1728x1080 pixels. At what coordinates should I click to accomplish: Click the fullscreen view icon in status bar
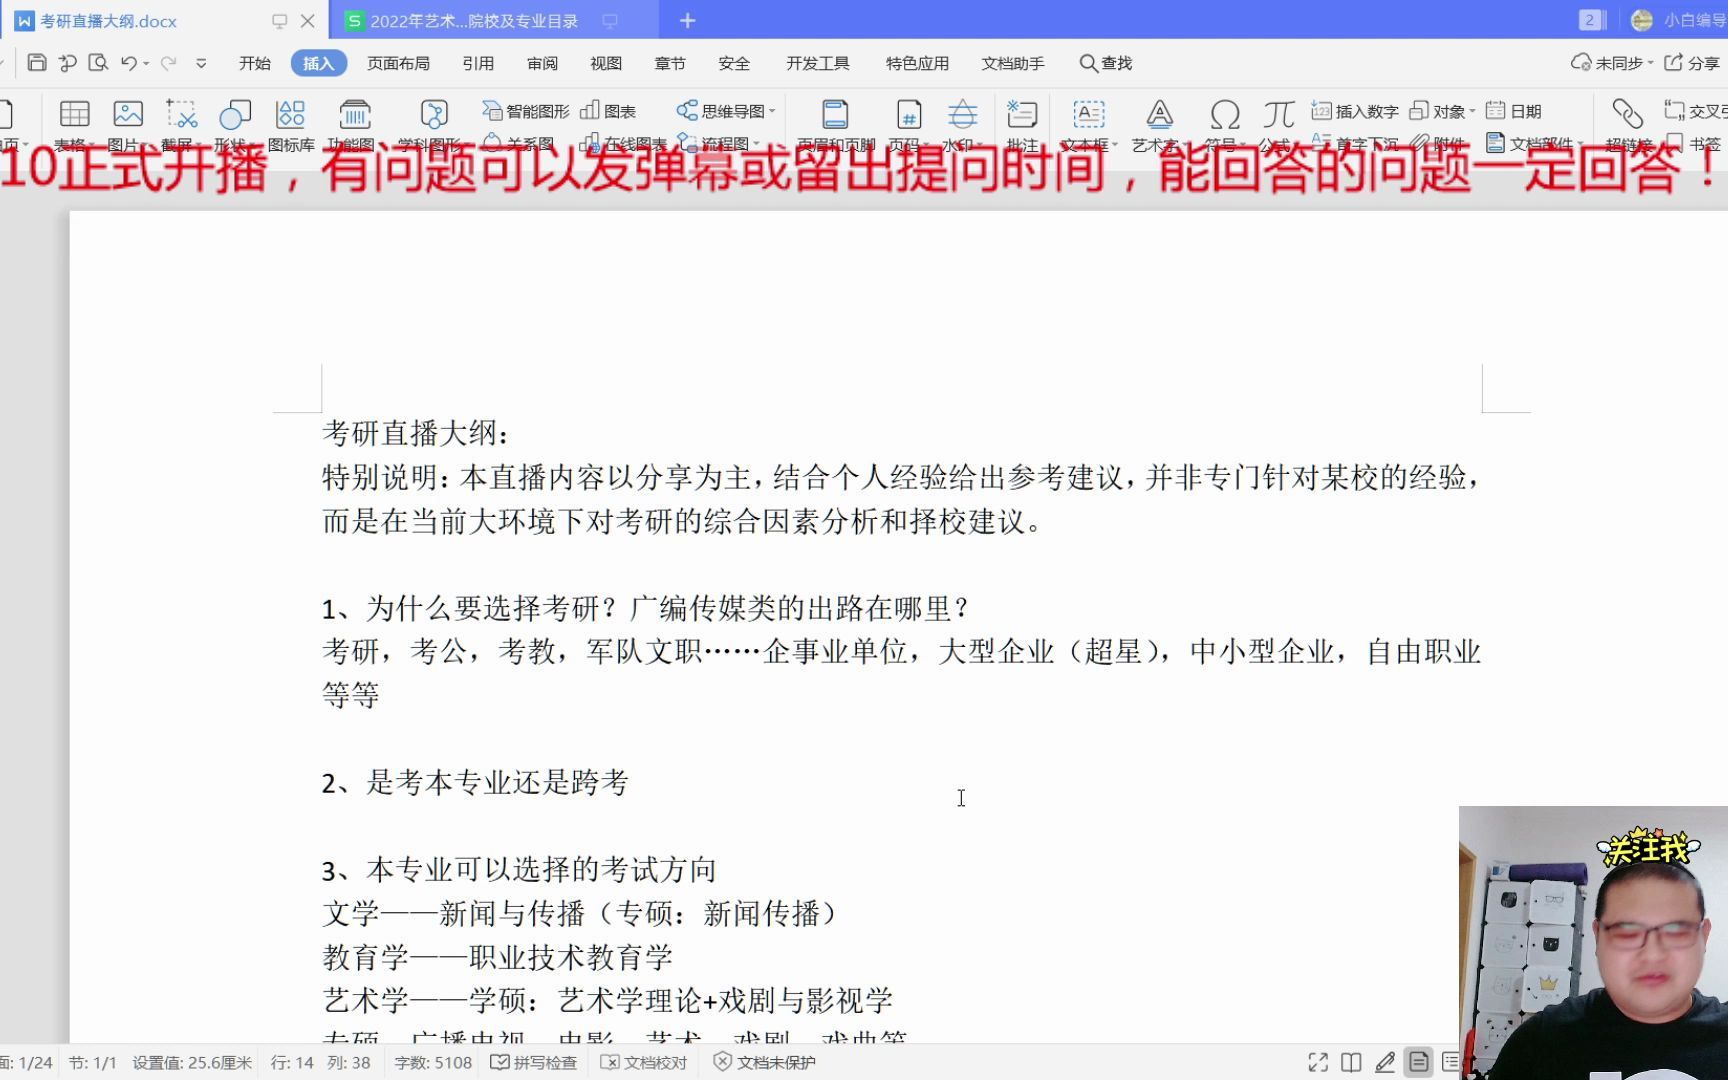pos(1318,1062)
